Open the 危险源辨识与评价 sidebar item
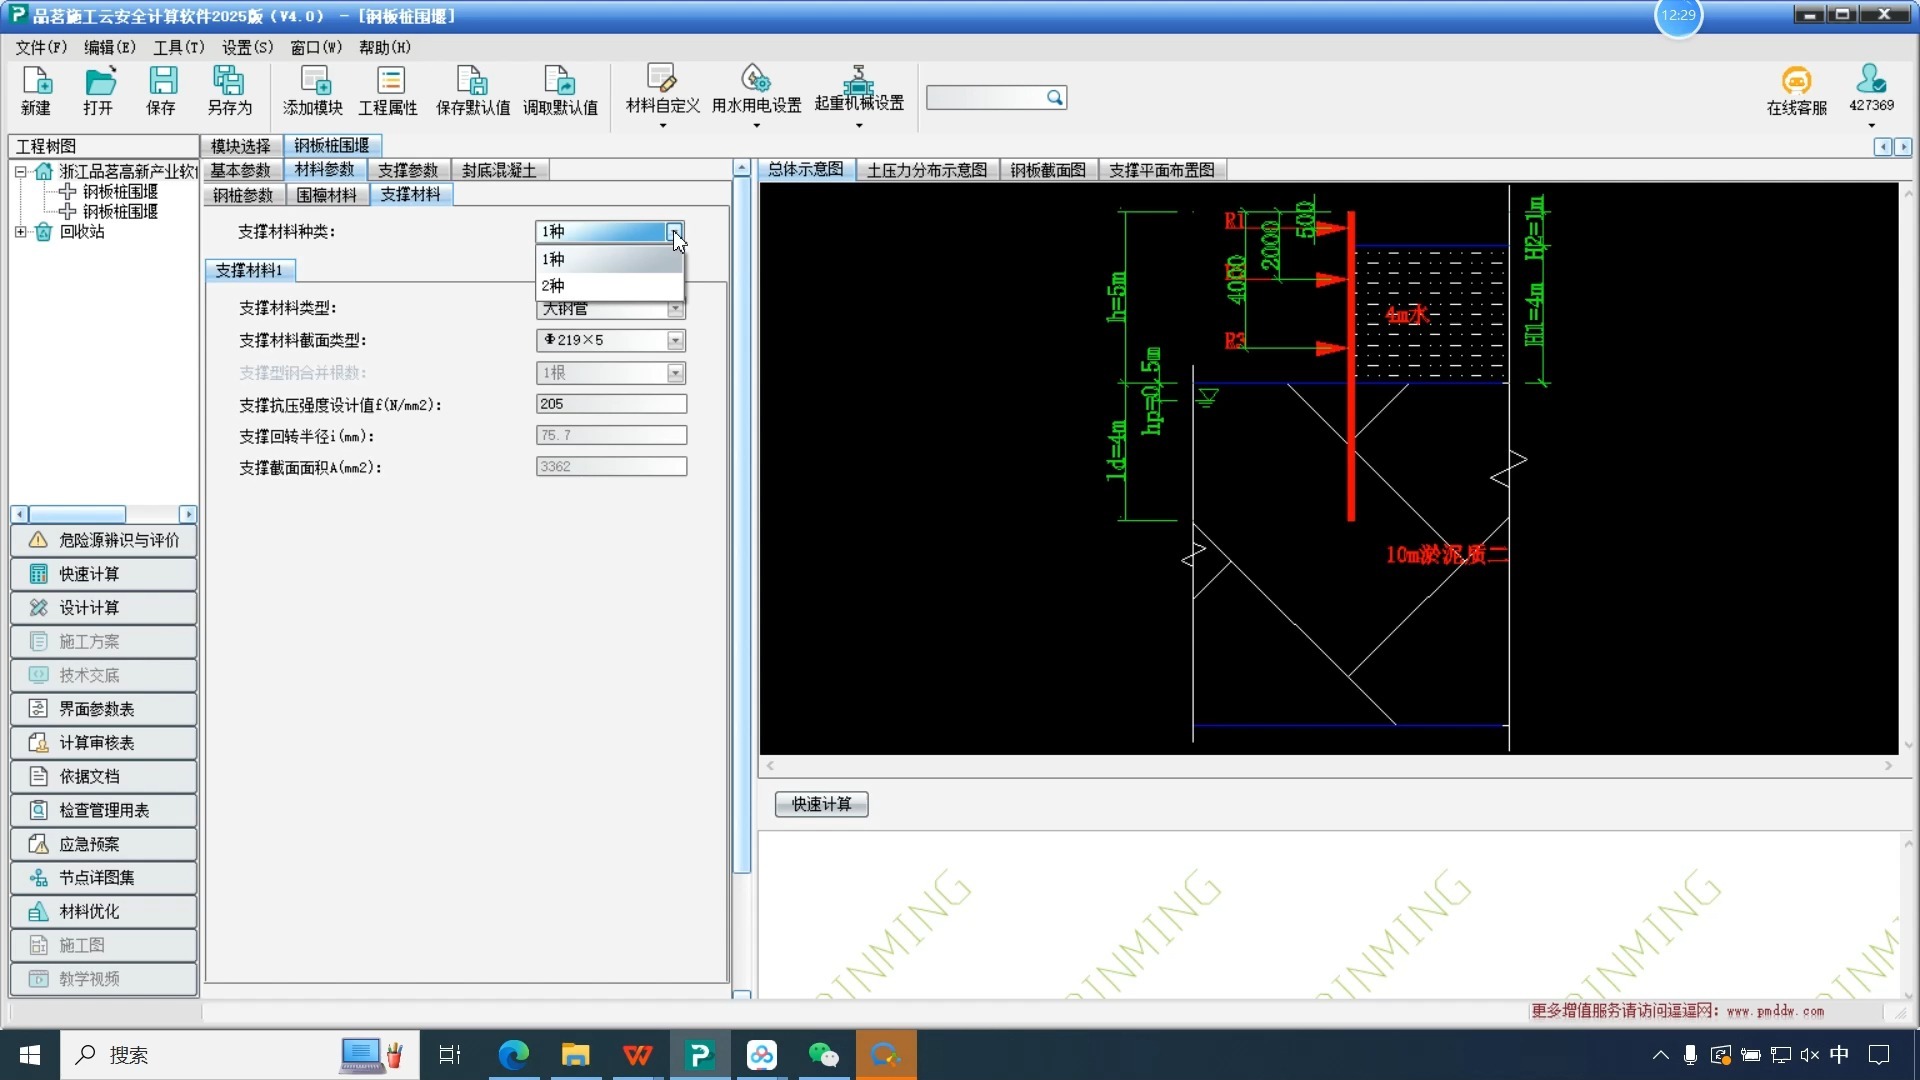 [x=104, y=540]
